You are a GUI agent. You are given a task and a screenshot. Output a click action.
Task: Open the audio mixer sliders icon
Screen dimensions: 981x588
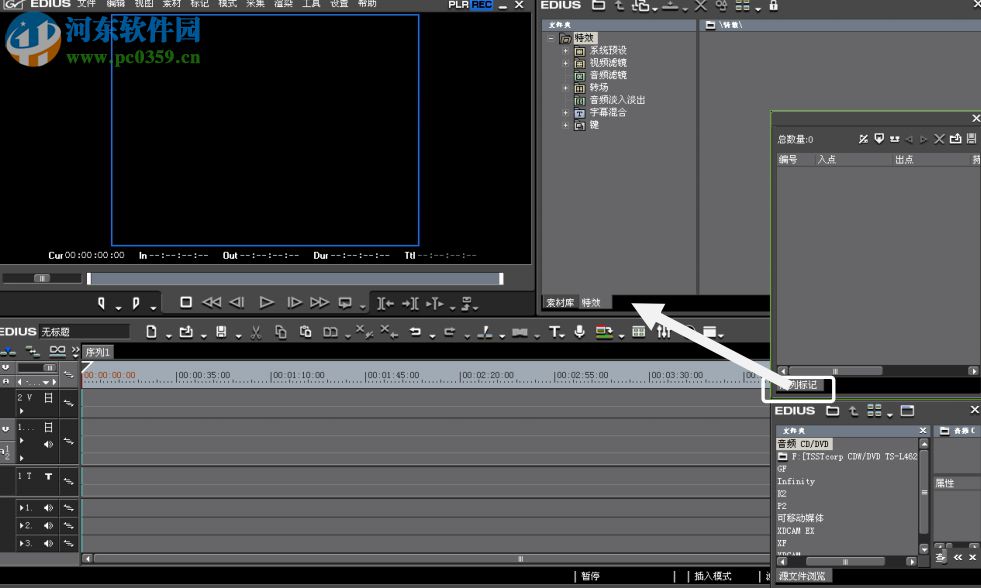point(663,332)
